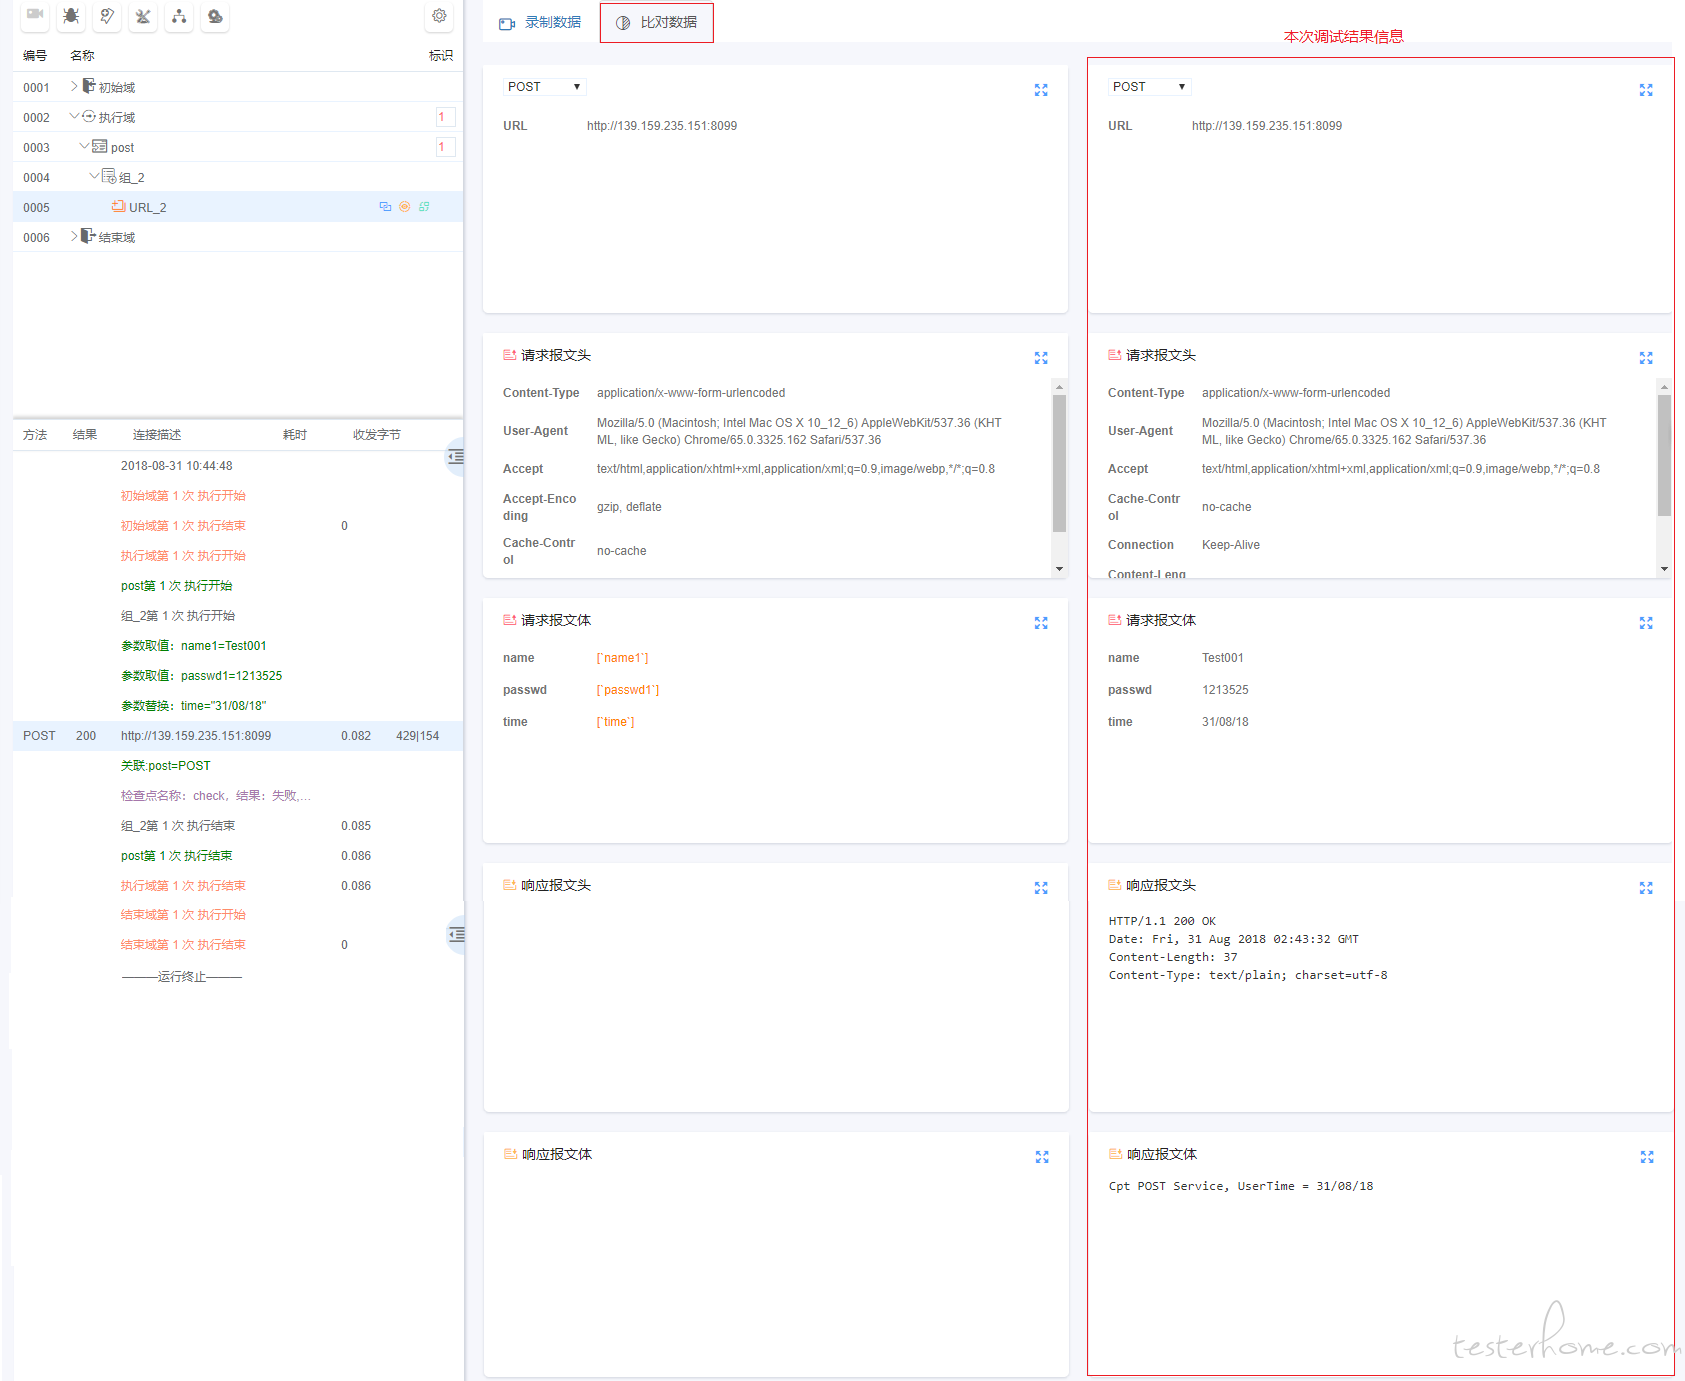Expand the 初始域 tree node
Image resolution: width=1685 pixels, height=1381 pixels.
coord(74,86)
